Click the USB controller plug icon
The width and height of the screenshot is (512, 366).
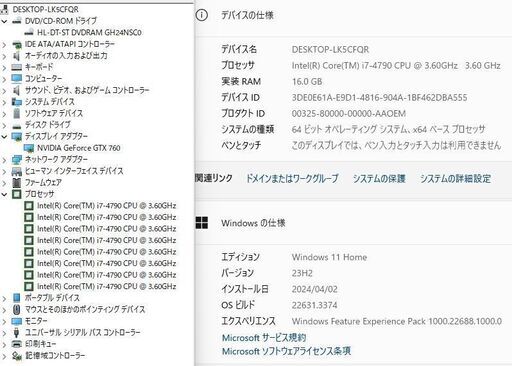[x=17, y=332]
